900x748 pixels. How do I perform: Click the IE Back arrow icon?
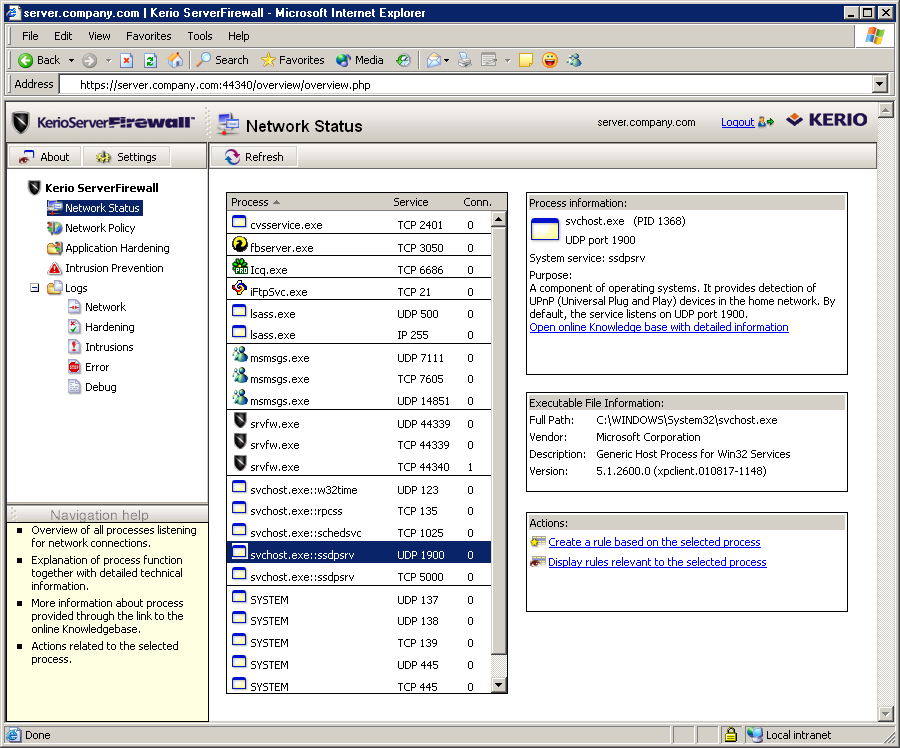(25, 60)
